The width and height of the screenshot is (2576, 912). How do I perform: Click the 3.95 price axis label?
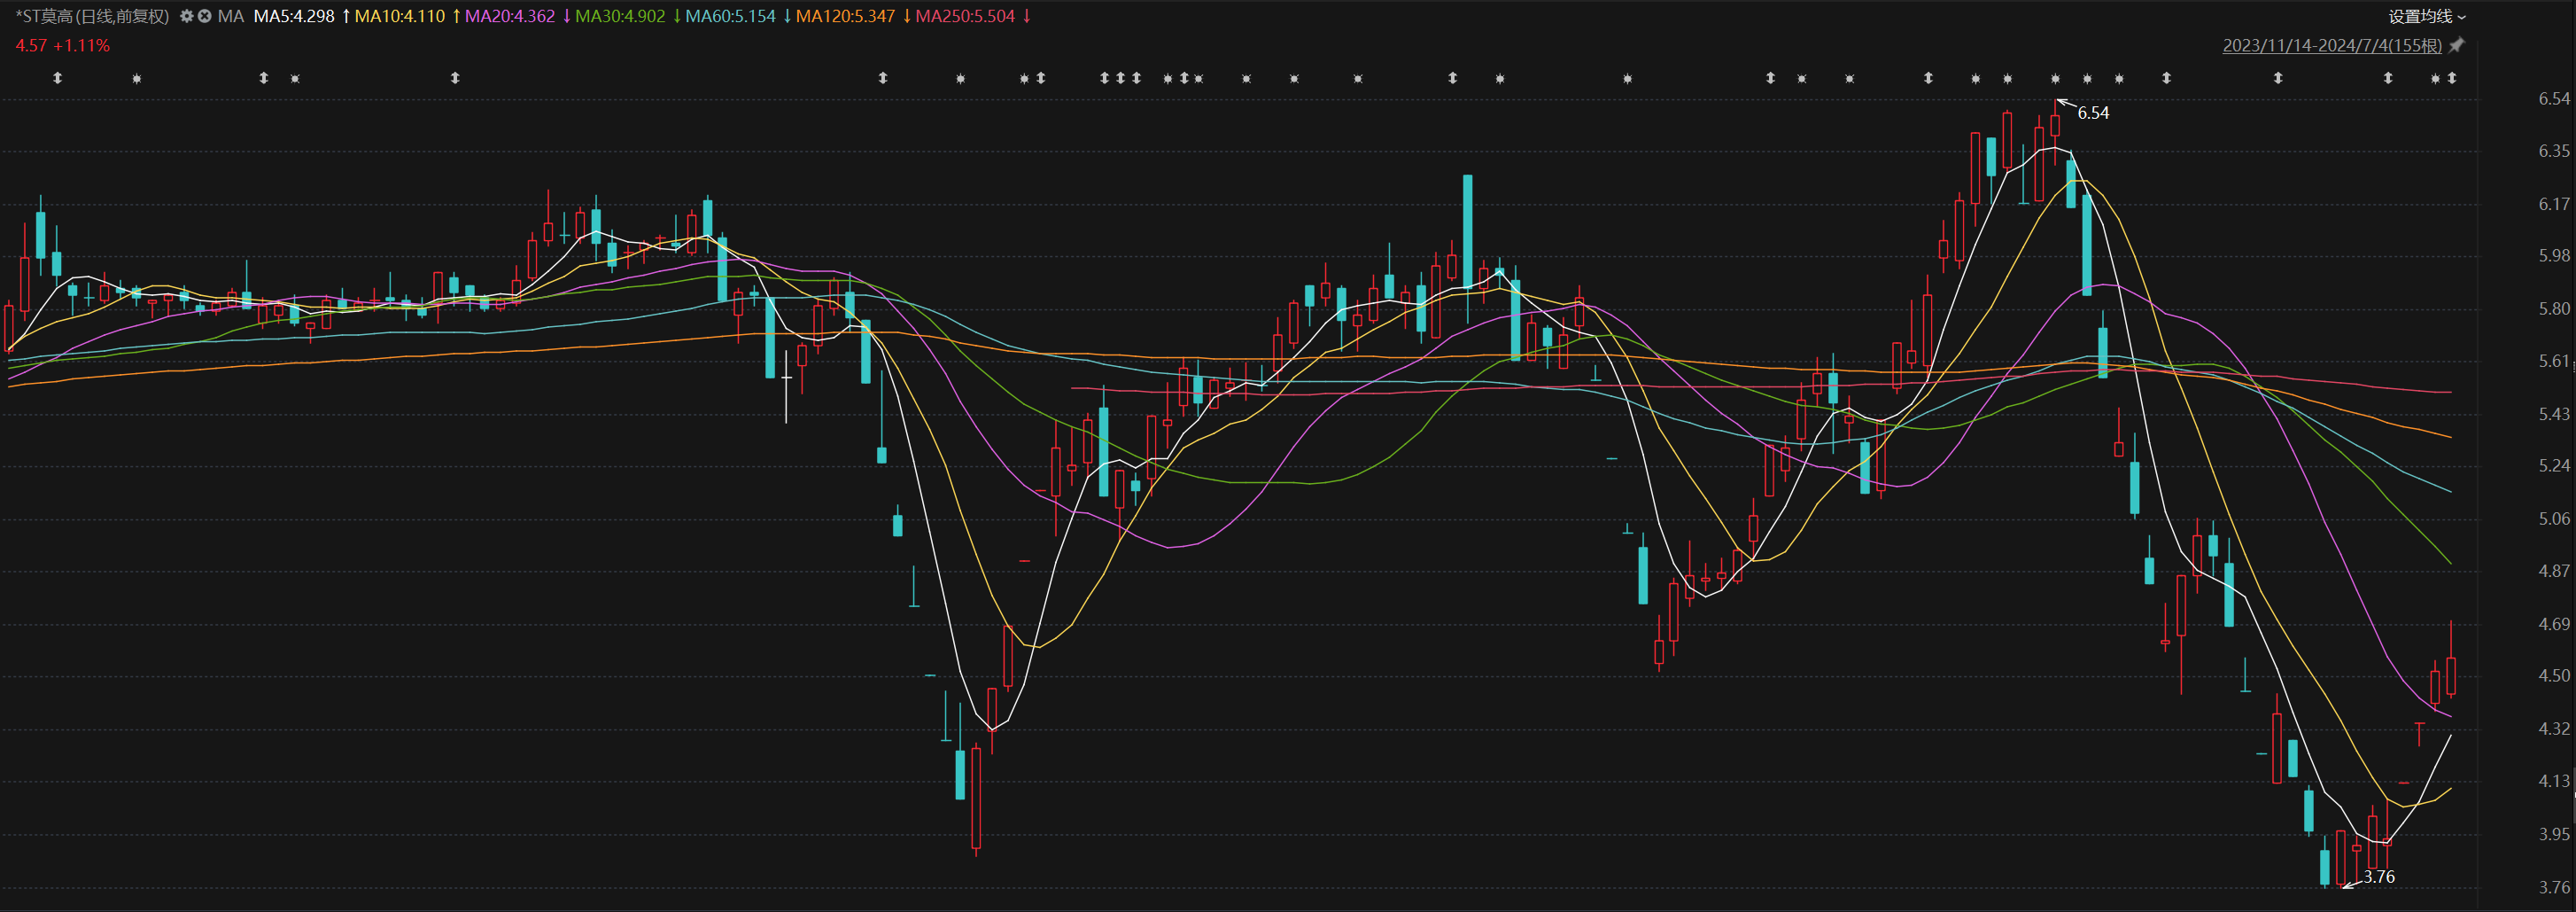[2554, 834]
